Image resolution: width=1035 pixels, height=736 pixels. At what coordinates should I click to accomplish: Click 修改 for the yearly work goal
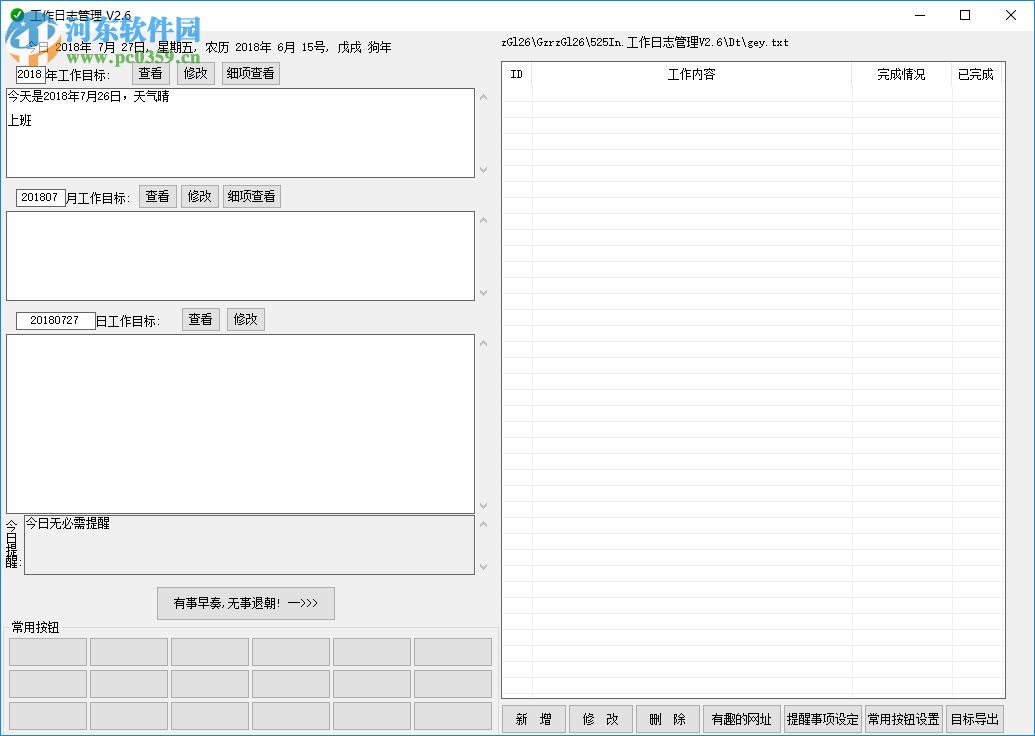pos(195,73)
